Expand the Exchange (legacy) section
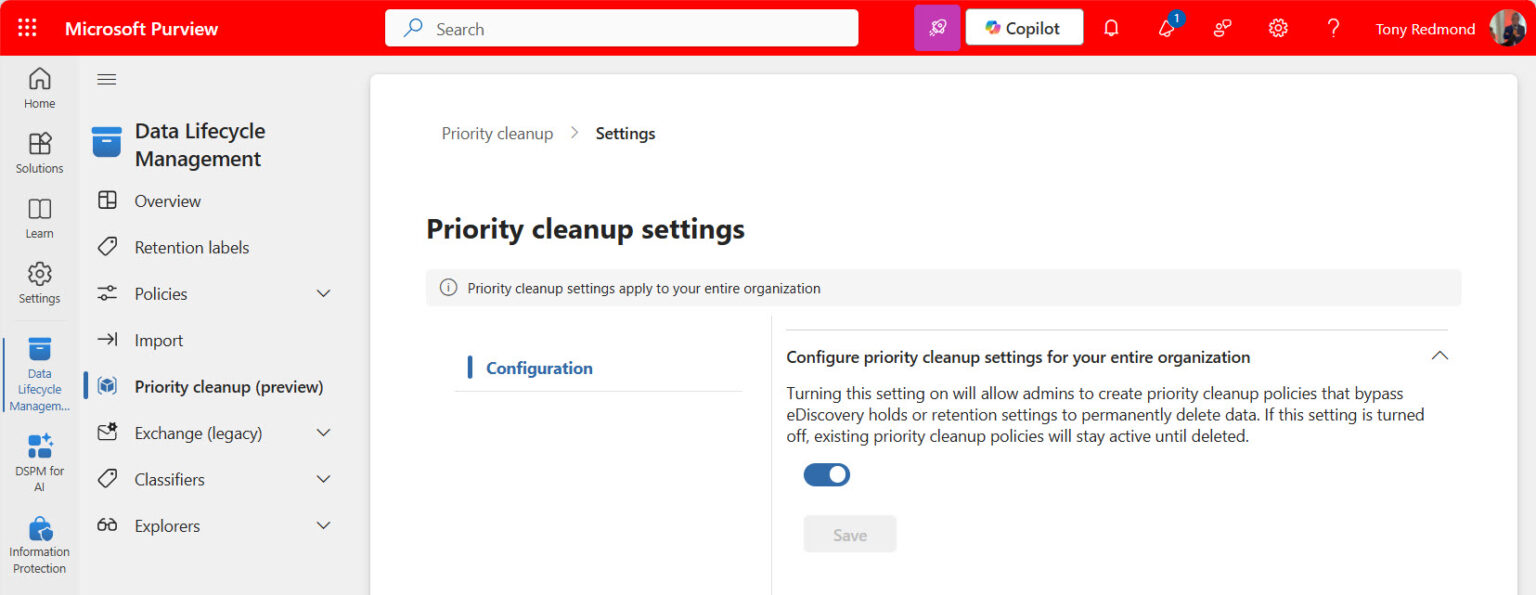Screen dimensions: 1536x595 click(x=322, y=432)
